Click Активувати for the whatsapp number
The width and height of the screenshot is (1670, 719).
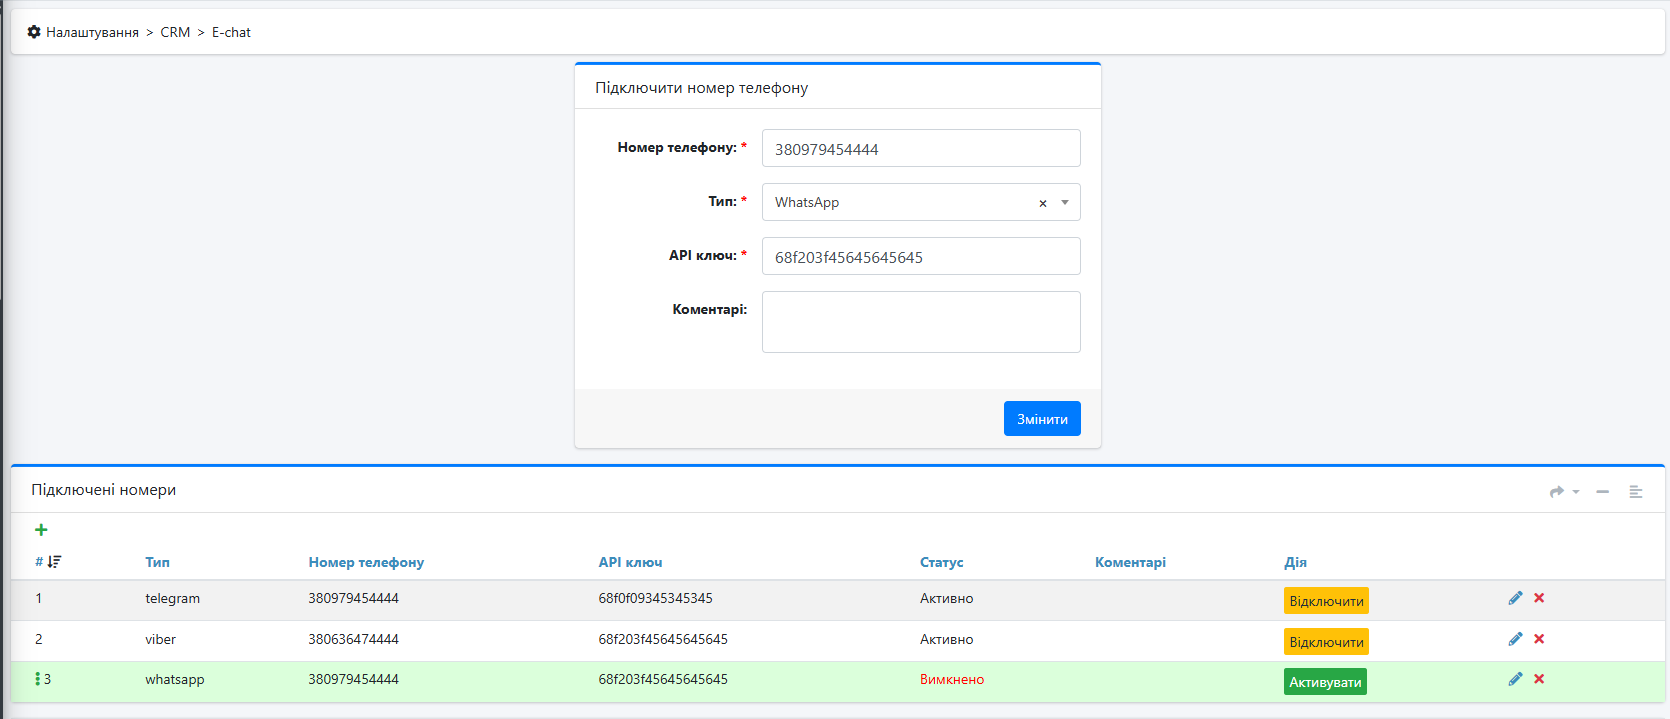(x=1325, y=682)
